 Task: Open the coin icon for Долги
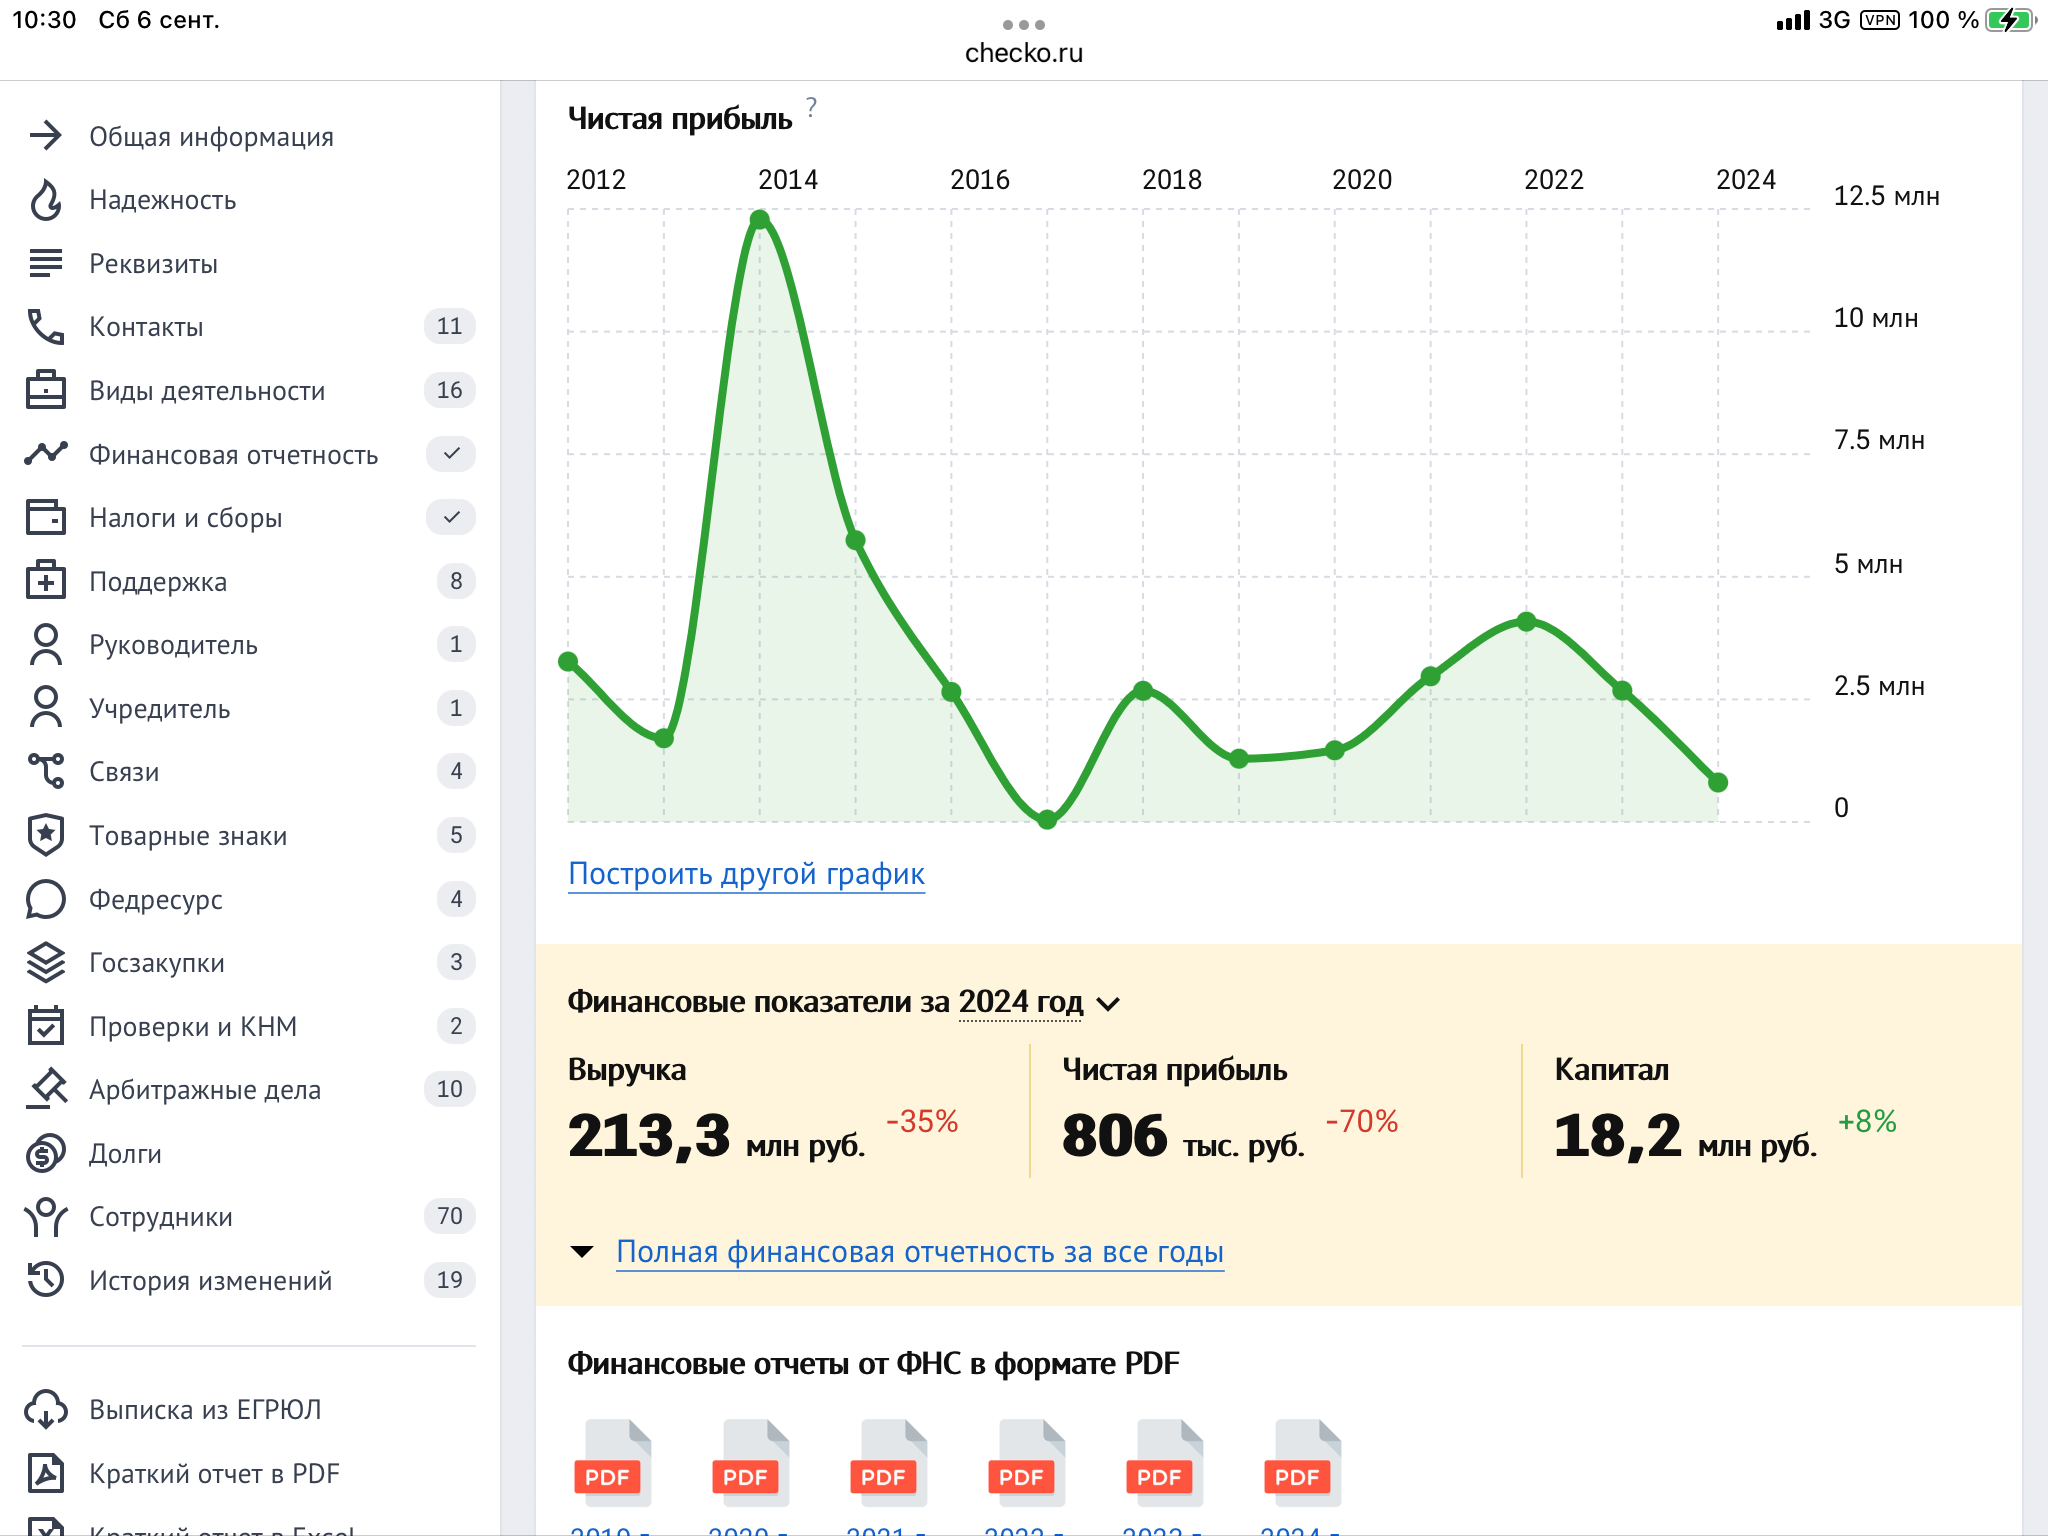click(45, 1153)
